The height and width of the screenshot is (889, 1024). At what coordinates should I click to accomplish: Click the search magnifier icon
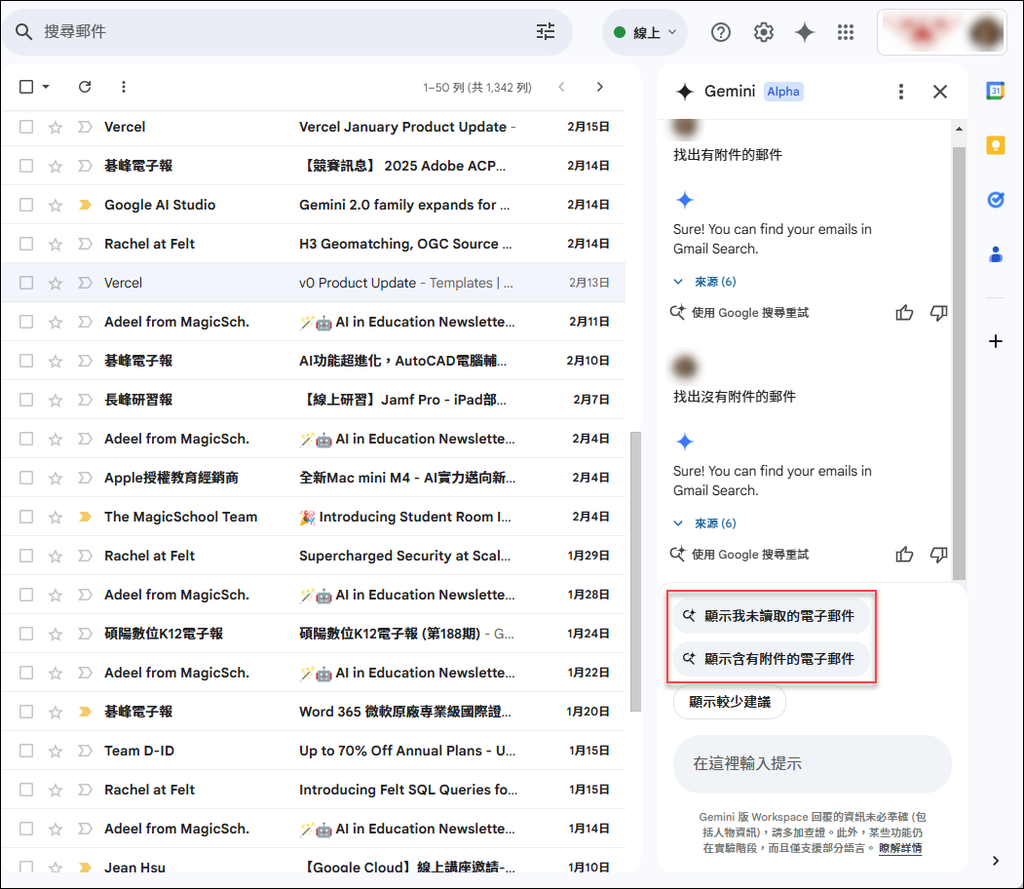(x=24, y=31)
